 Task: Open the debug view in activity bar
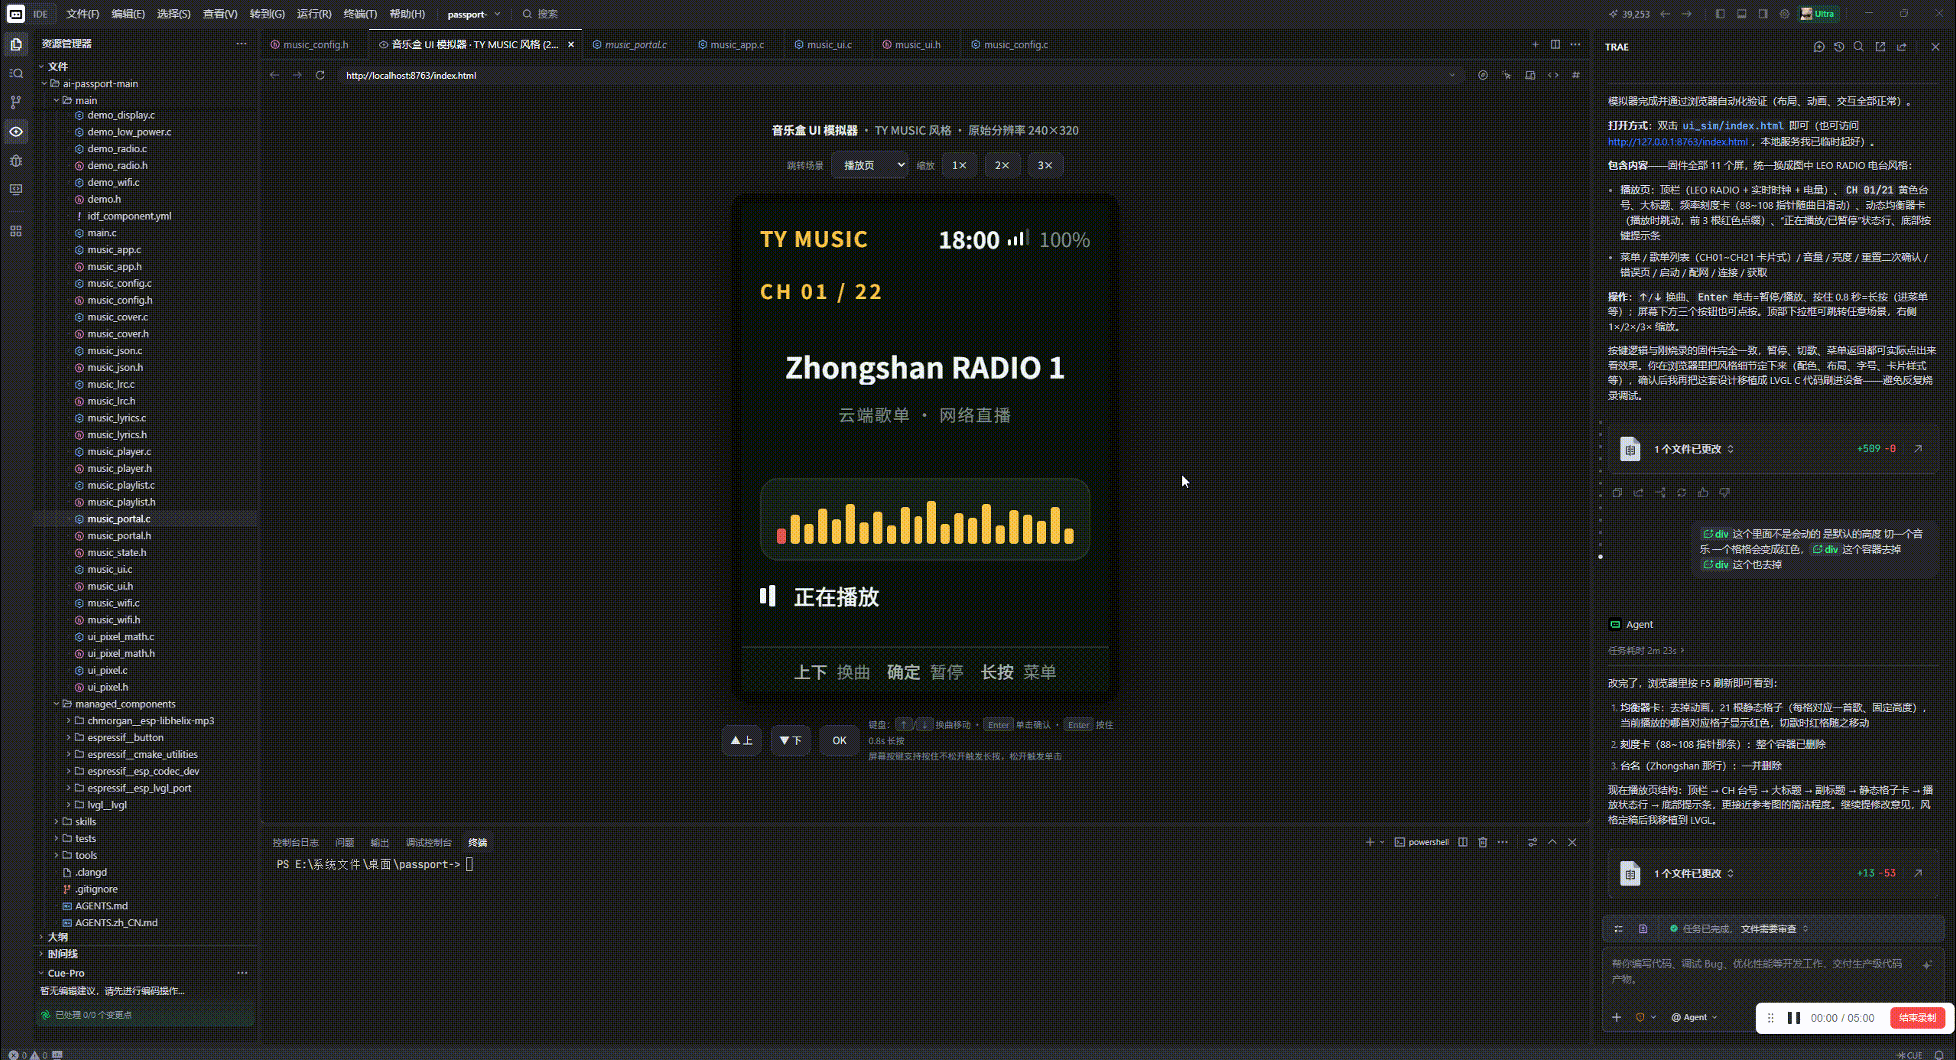coord(16,160)
